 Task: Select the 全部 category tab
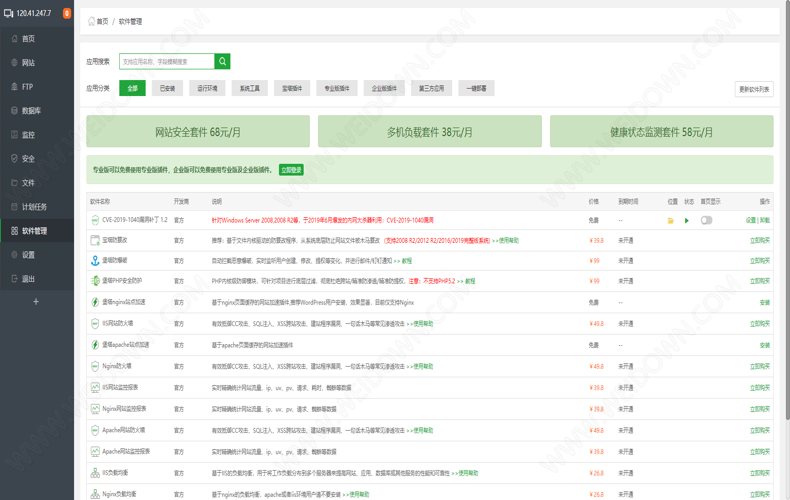(133, 88)
